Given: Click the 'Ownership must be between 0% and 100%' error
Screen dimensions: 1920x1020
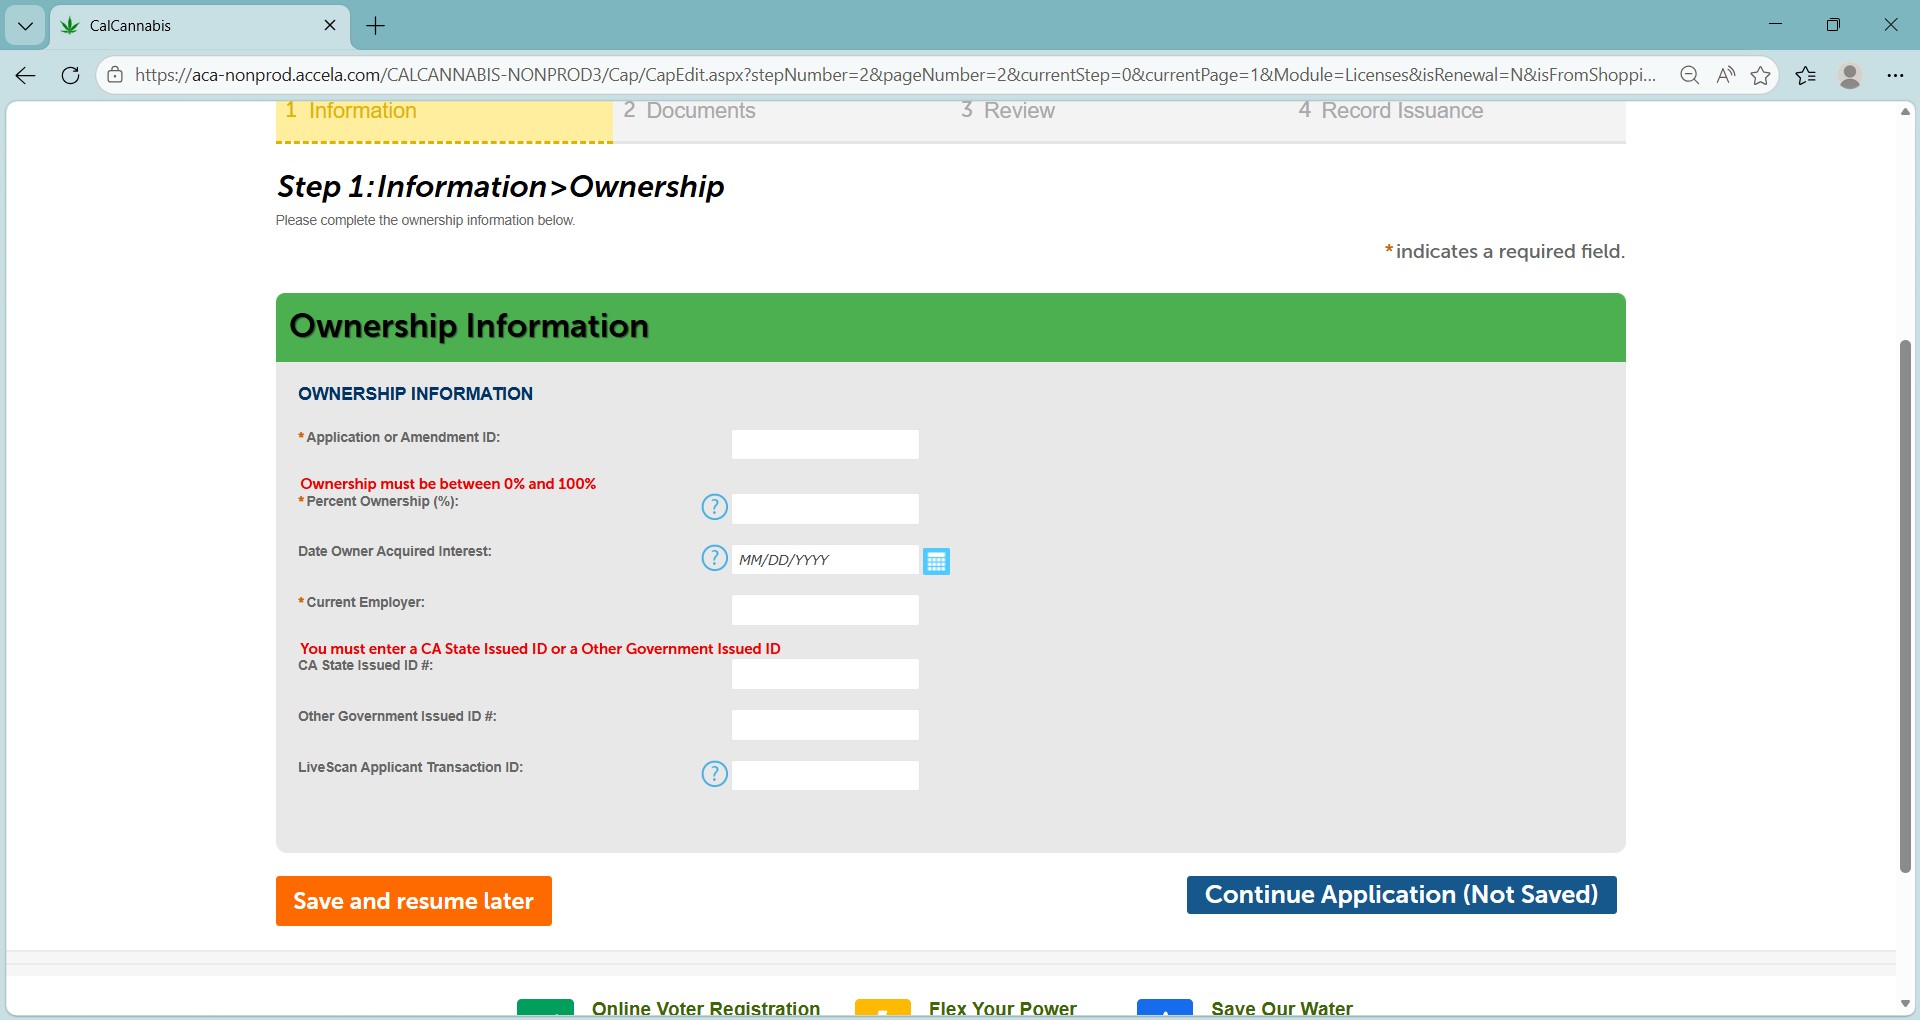Looking at the screenshot, I should [x=448, y=484].
